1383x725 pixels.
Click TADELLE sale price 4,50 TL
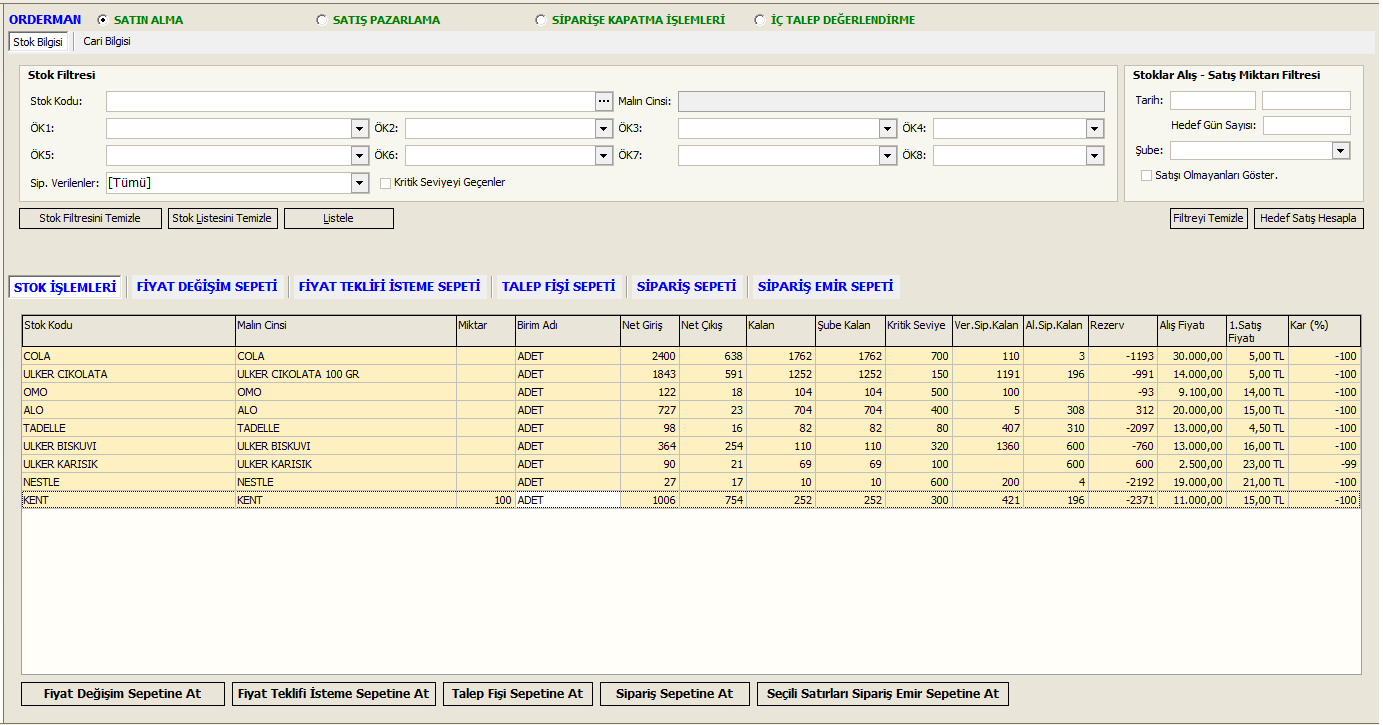tap(1257, 428)
